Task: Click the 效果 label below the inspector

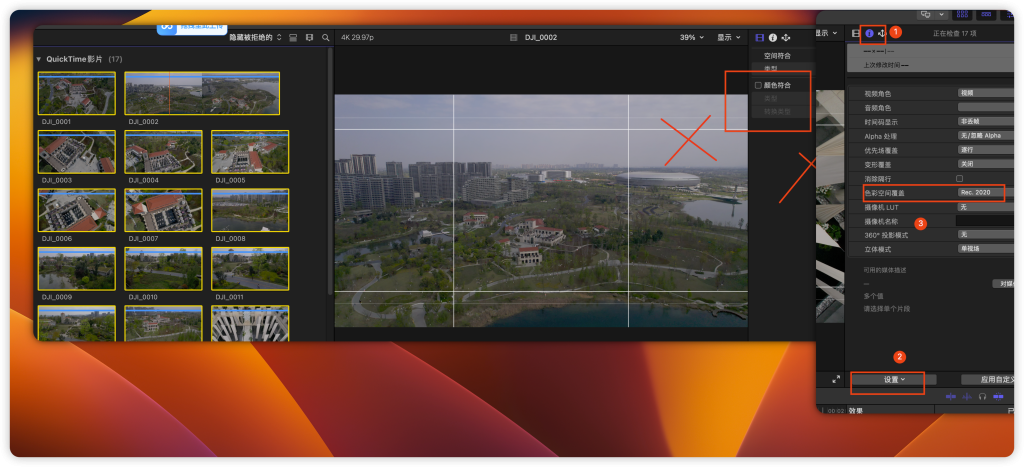Action: [x=856, y=411]
